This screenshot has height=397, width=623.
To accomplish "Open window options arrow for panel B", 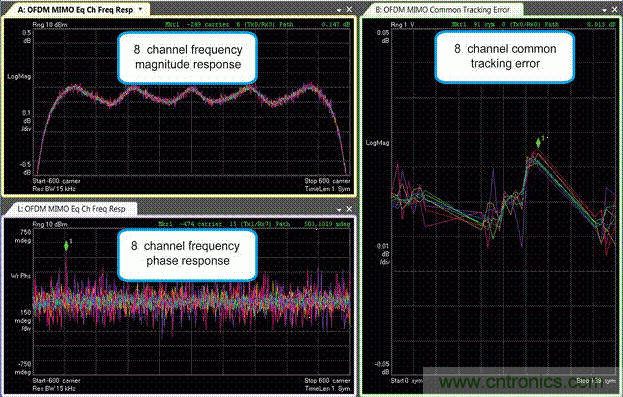I will click(604, 10).
